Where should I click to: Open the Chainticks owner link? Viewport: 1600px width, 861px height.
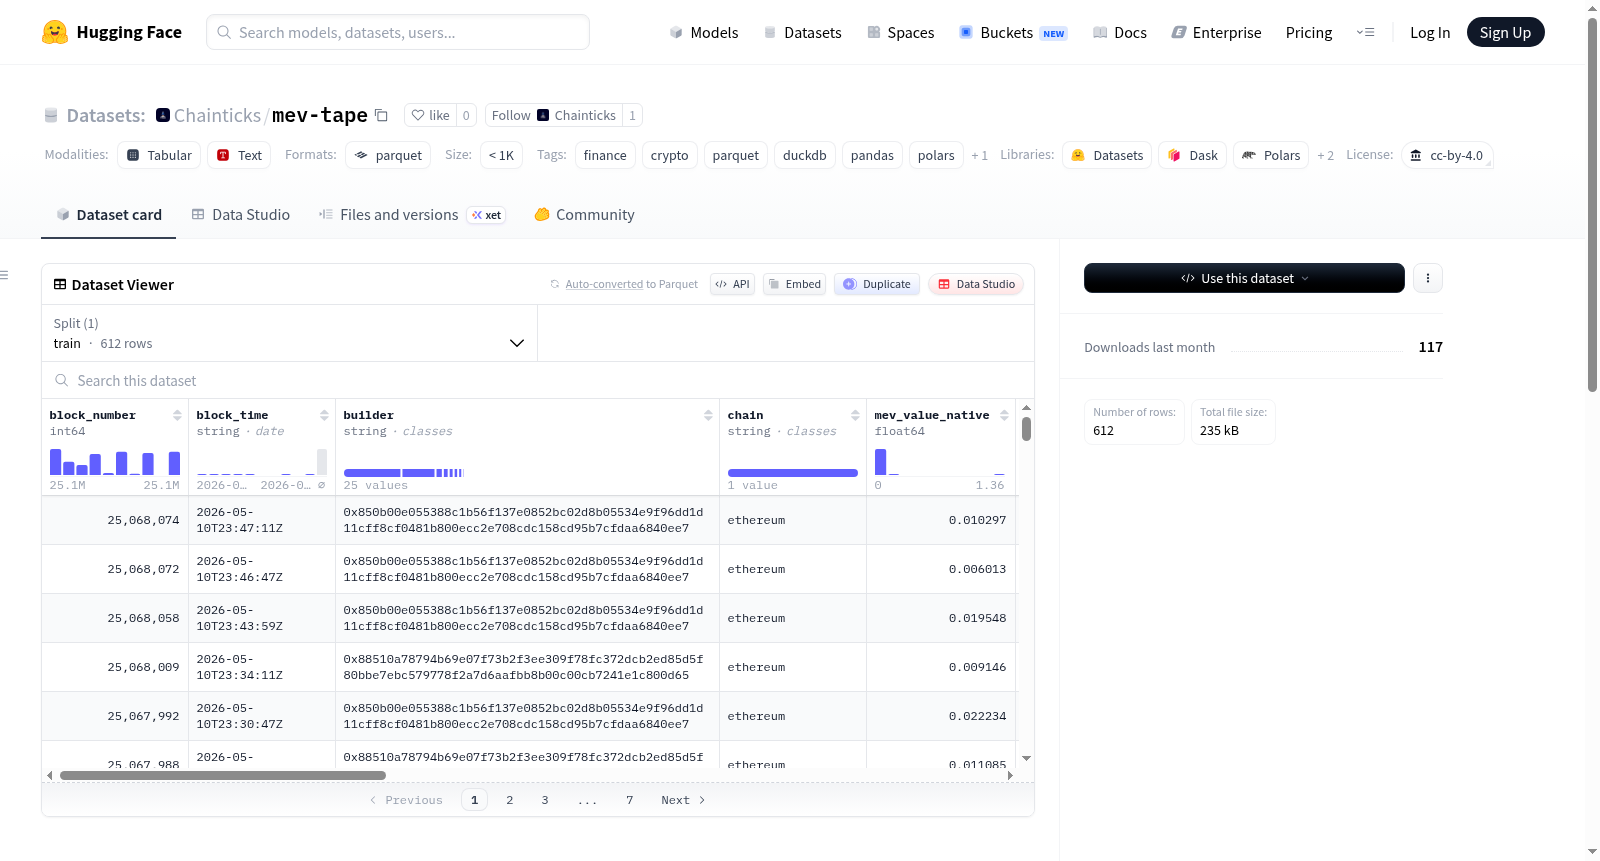pyautogui.click(x=217, y=115)
